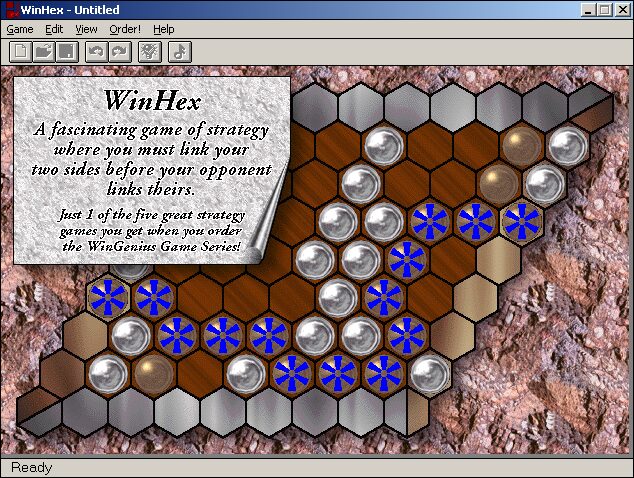Open the Edit menu
This screenshot has height=478, width=634.
tap(54, 29)
